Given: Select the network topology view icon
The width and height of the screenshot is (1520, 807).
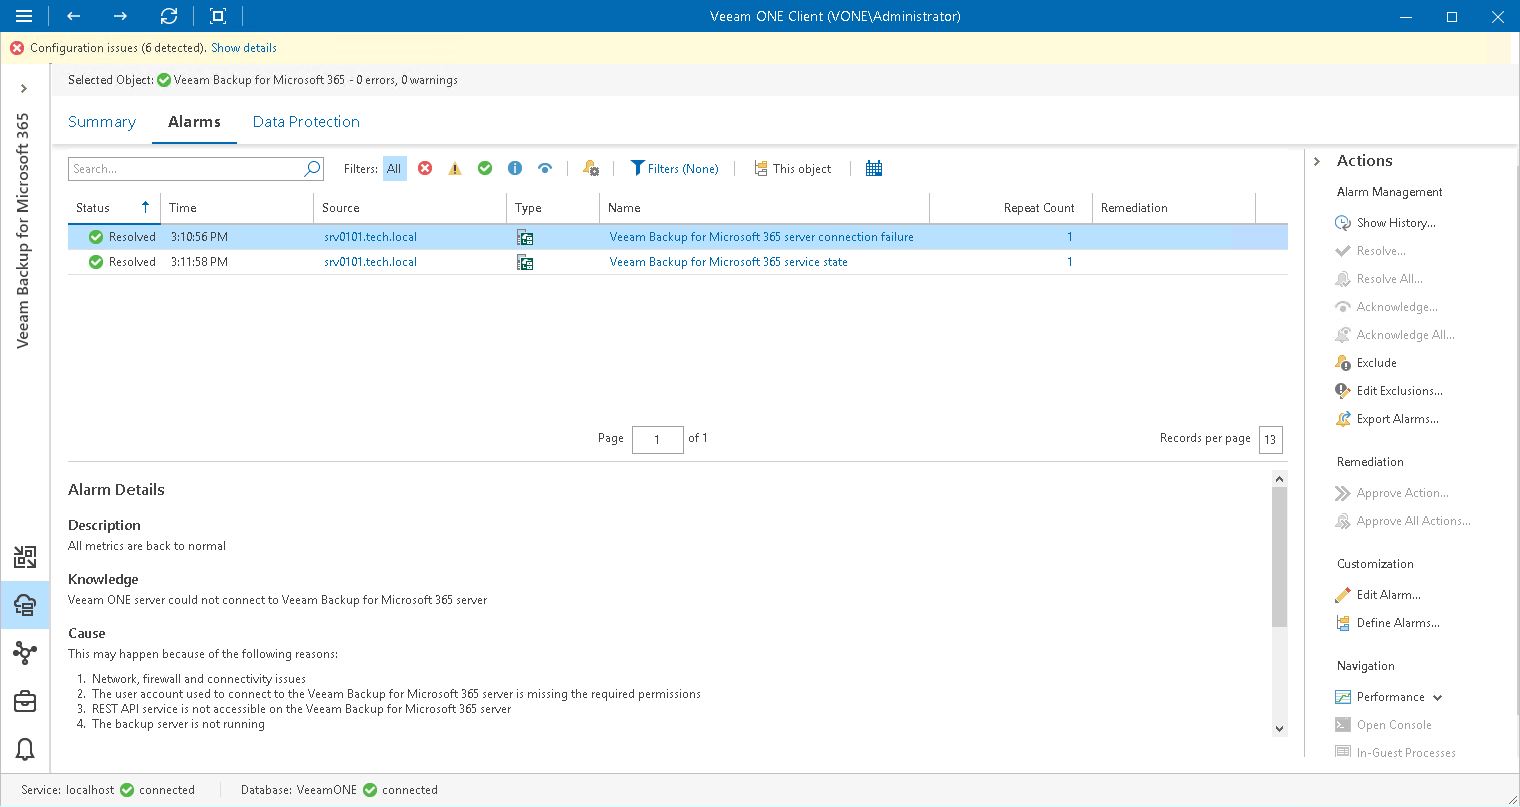Looking at the screenshot, I should coord(25,653).
